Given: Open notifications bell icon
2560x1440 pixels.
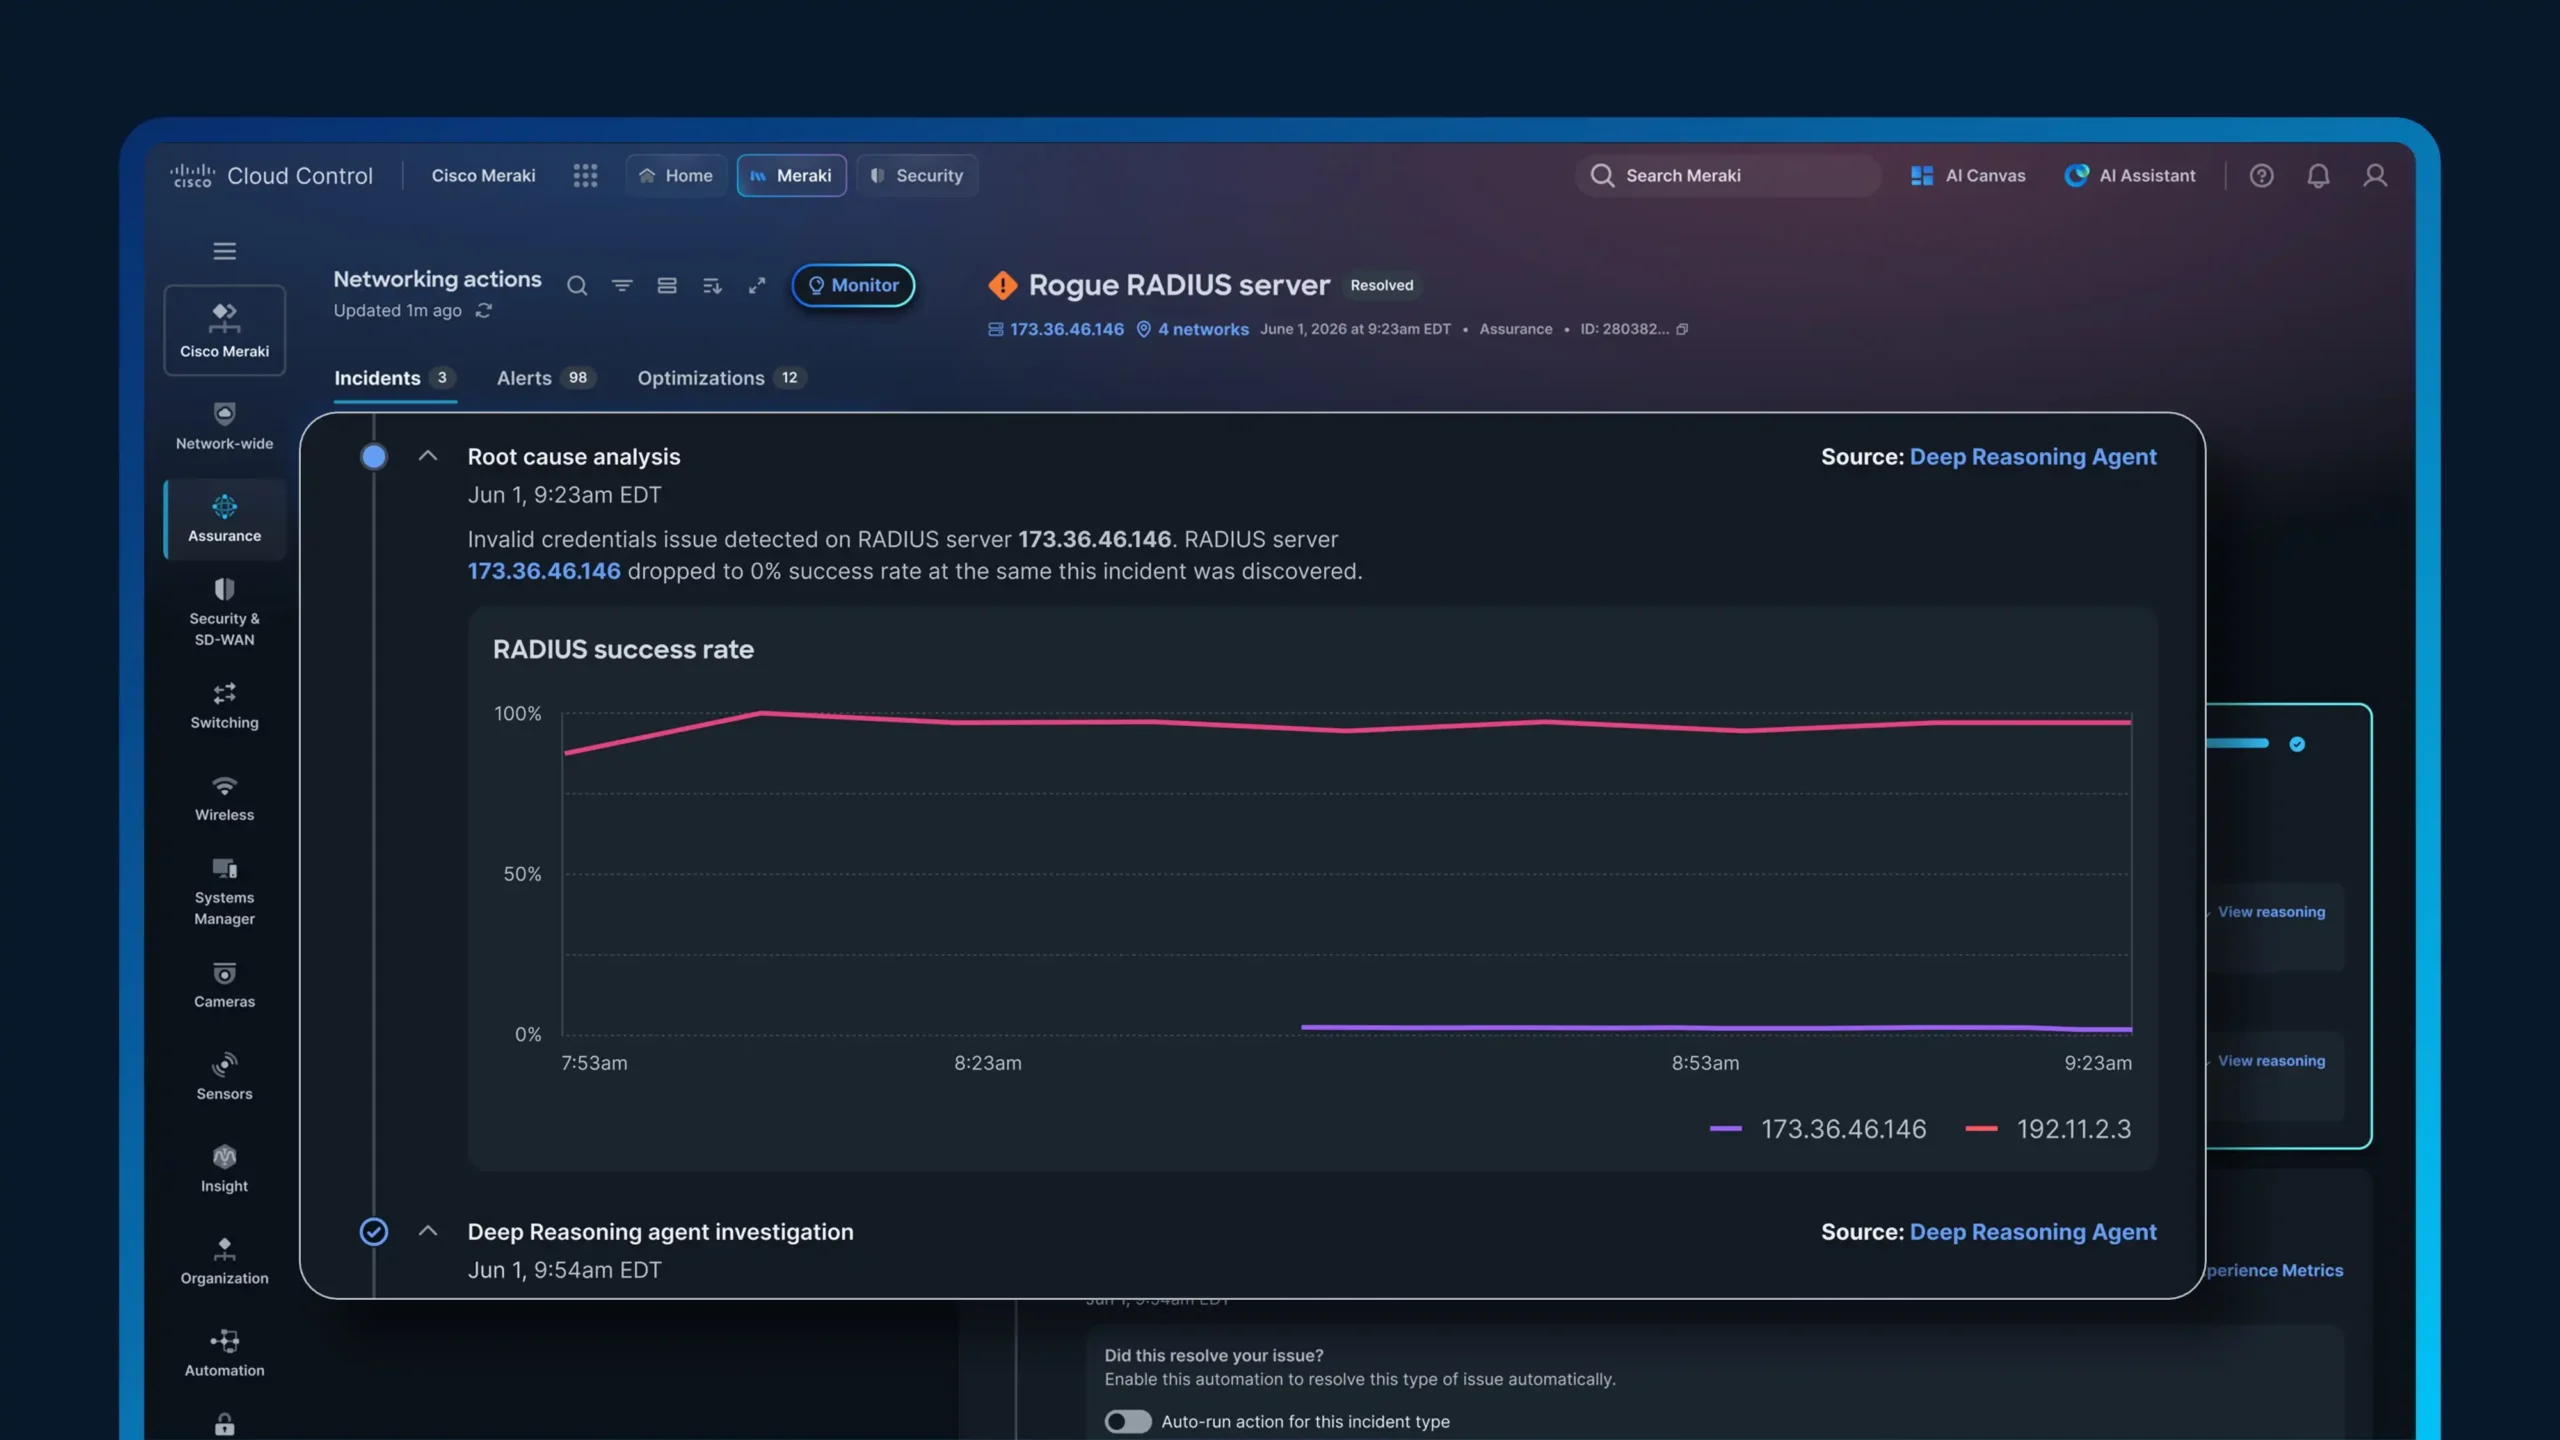Looking at the screenshot, I should 2318,176.
